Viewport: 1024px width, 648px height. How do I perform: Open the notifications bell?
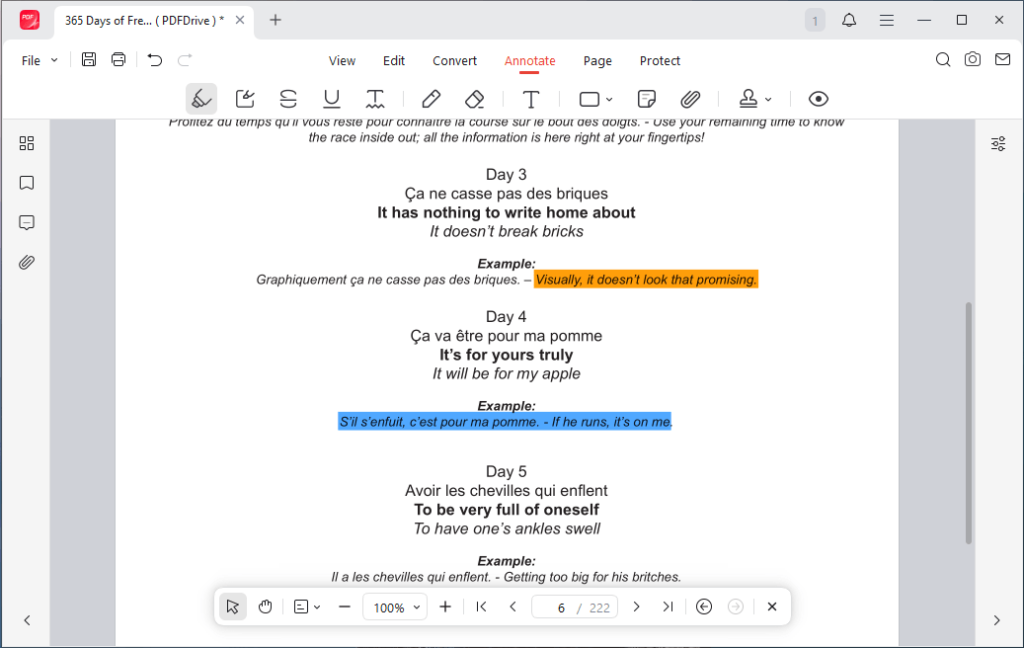849,20
